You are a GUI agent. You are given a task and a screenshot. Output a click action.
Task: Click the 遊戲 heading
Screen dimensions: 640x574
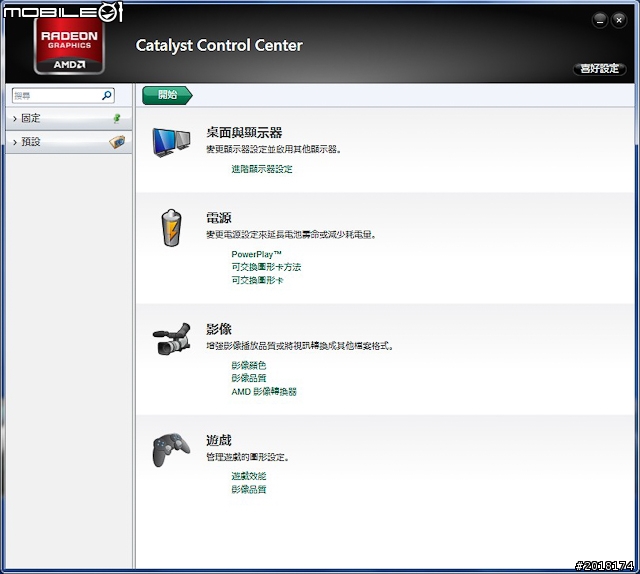pyautogui.click(x=219, y=440)
